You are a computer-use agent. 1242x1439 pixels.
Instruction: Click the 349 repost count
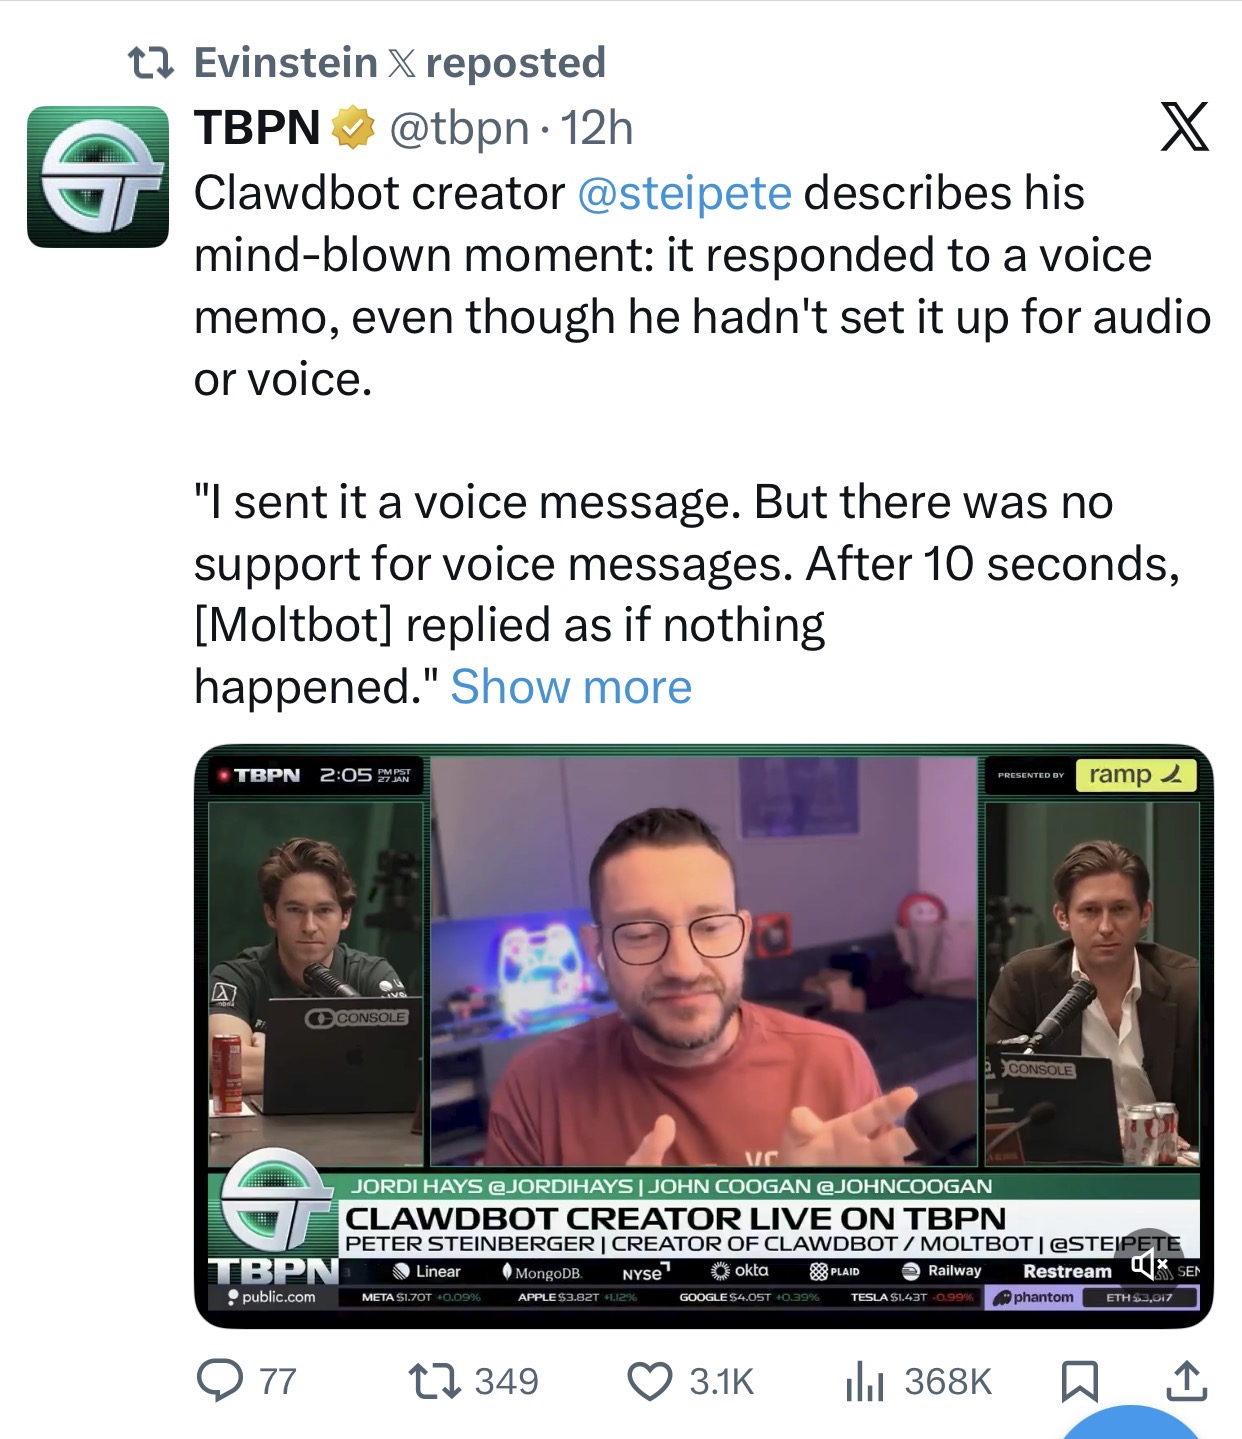coord(506,1381)
